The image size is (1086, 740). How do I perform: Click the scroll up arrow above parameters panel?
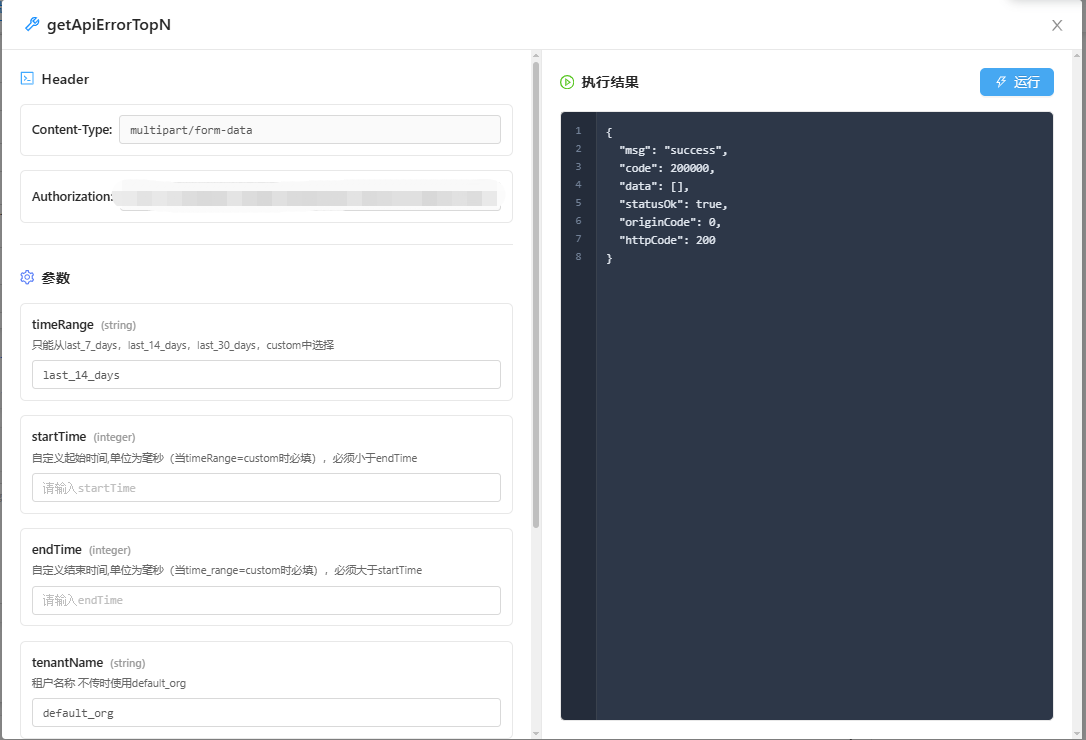[536, 56]
